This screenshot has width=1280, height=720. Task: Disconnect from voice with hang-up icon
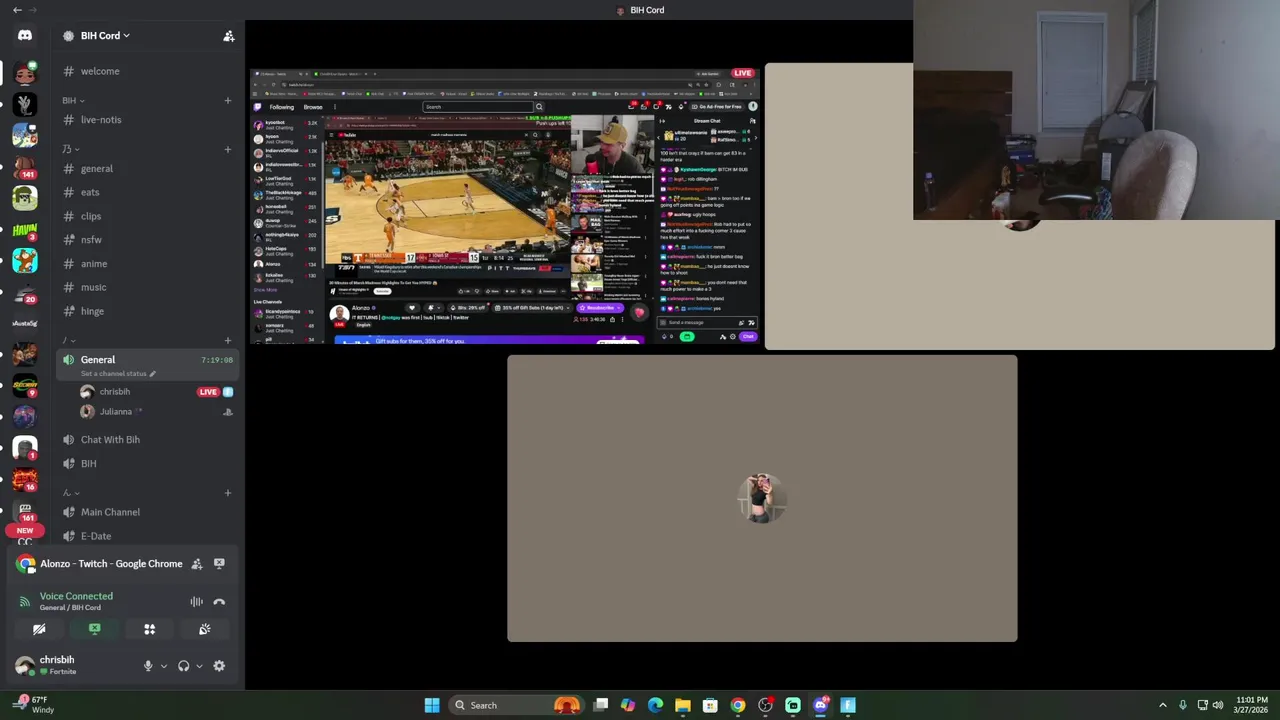[x=219, y=602]
